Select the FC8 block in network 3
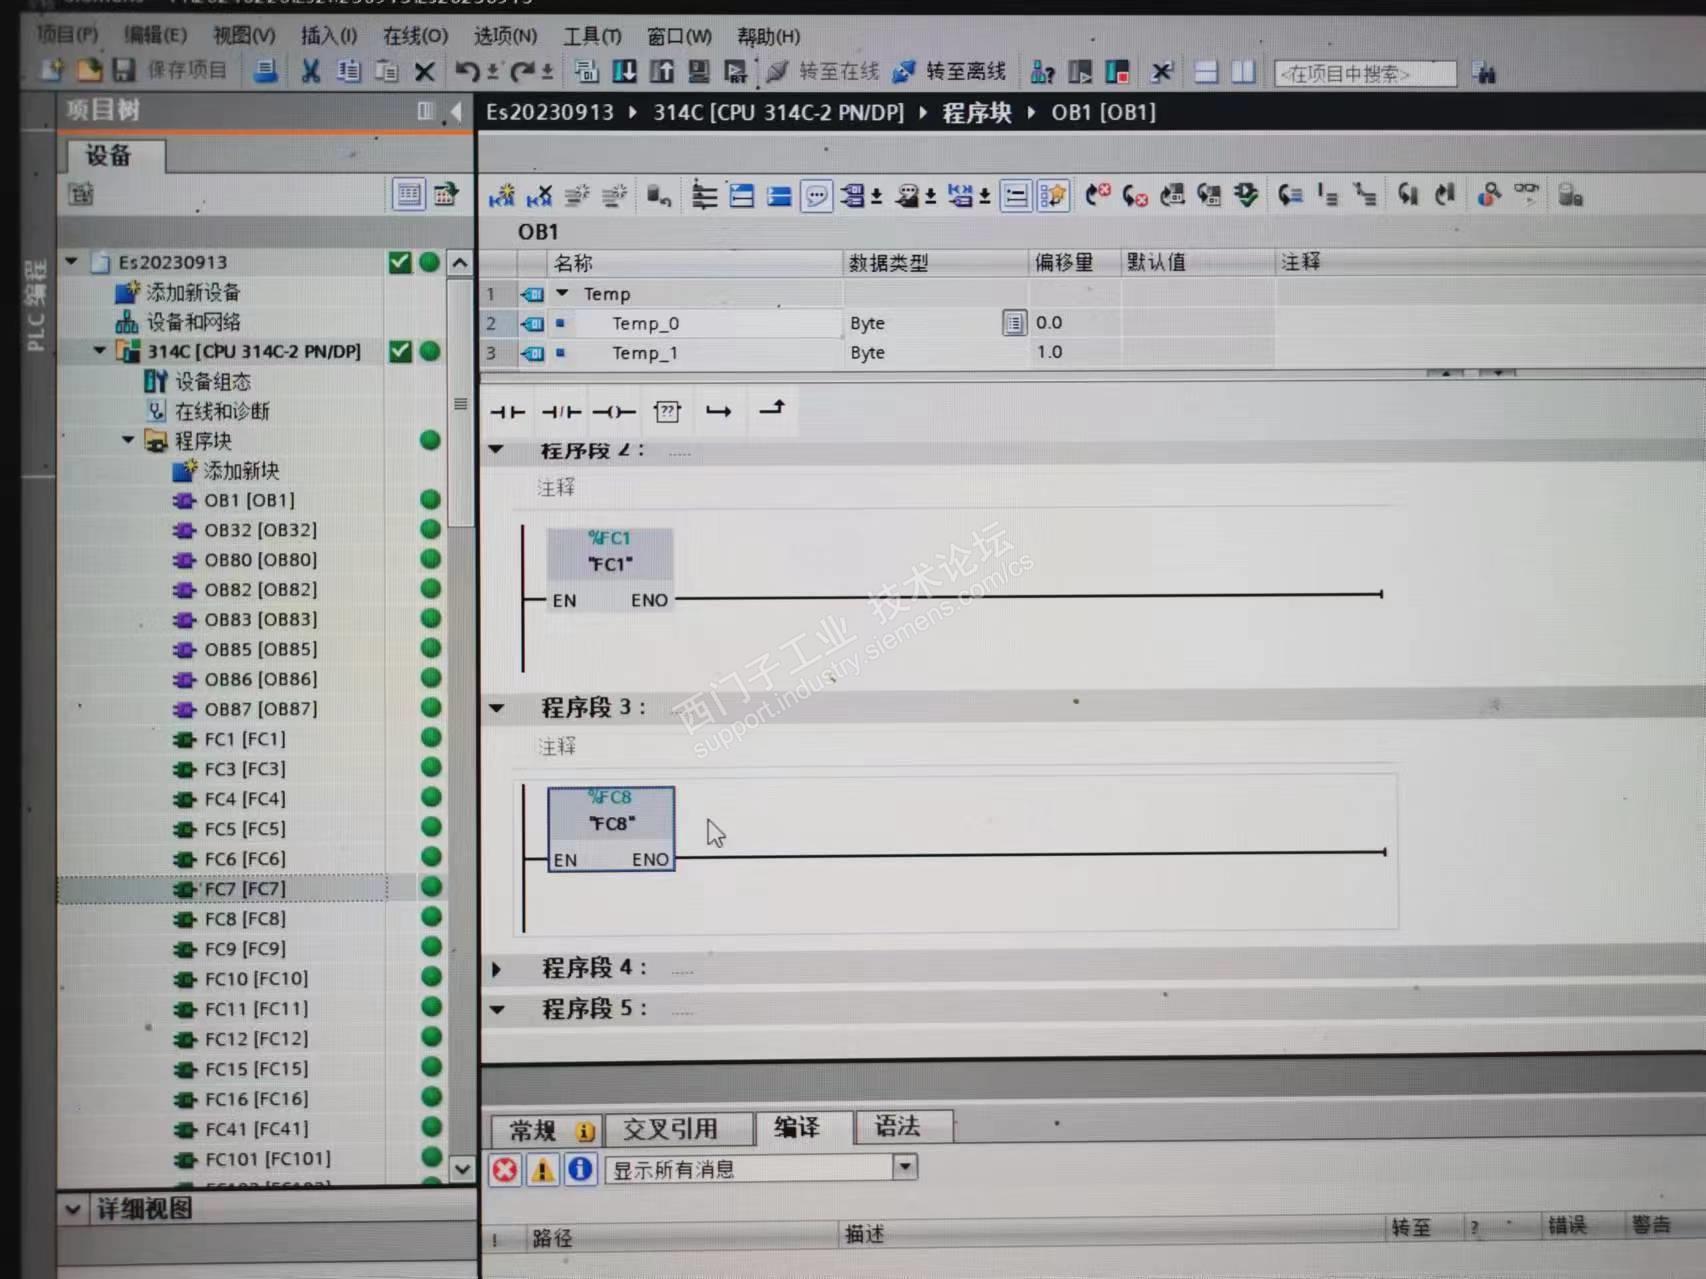 [x=611, y=828]
